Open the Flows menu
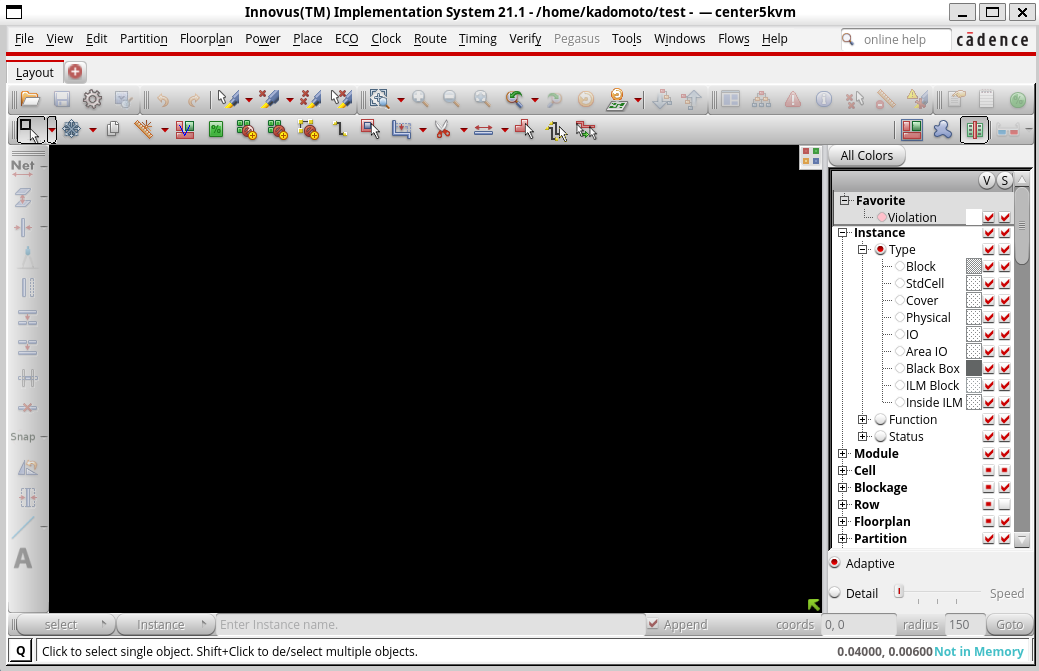The height and width of the screenshot is (671, 1039). point(734,39)
